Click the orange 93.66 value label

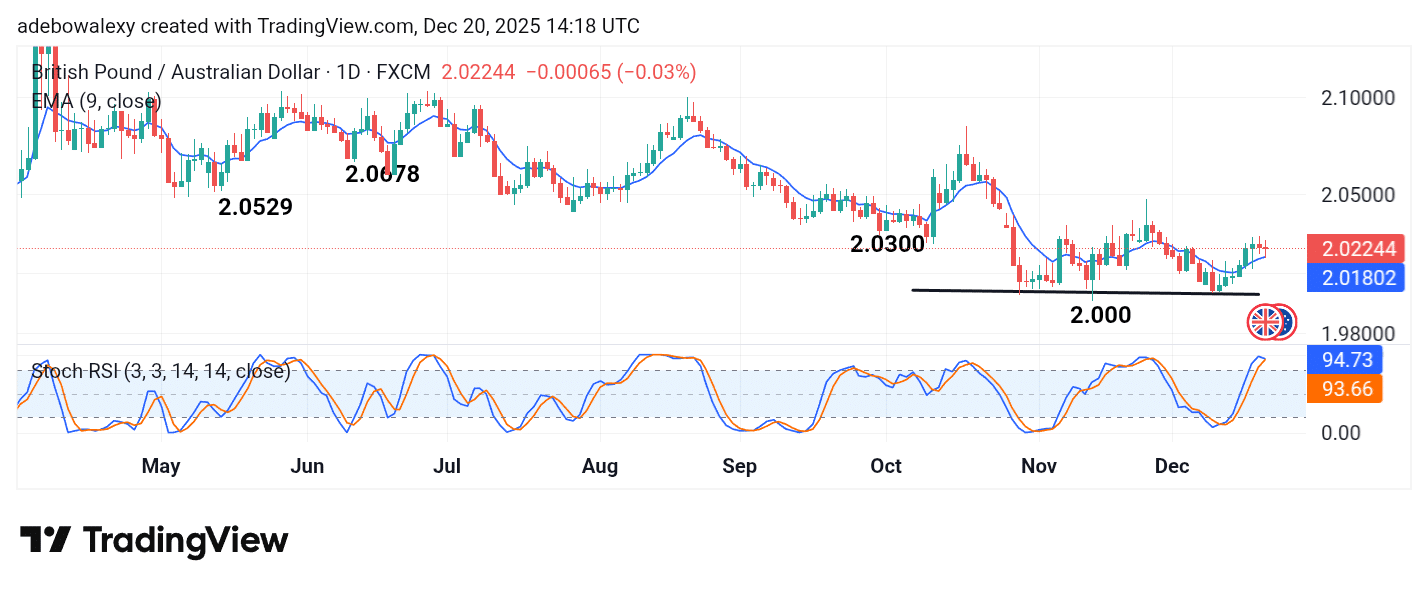(1344, 389)
